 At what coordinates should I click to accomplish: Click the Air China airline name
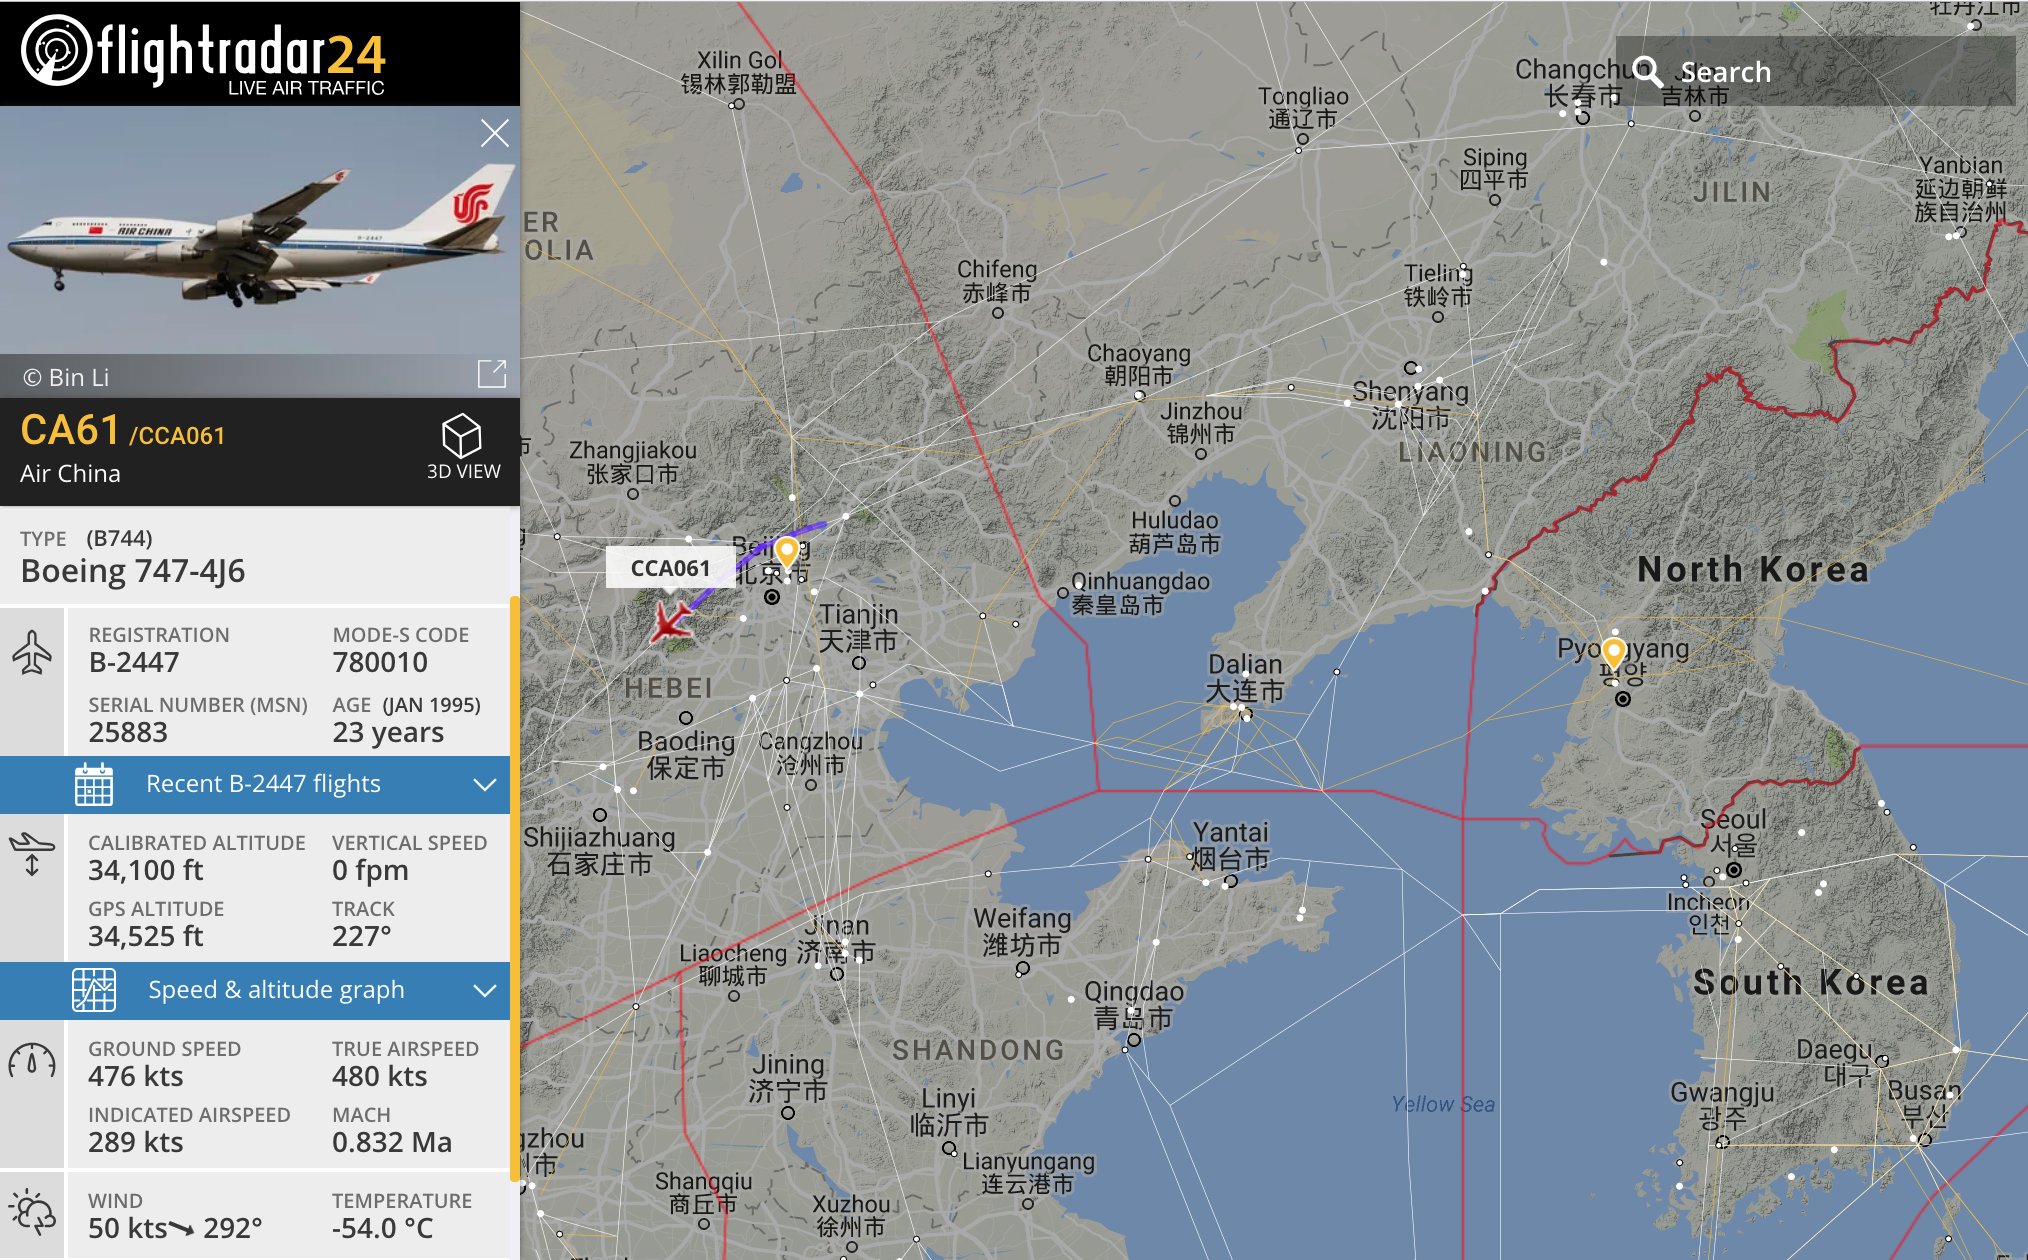(x=70, y=473)
